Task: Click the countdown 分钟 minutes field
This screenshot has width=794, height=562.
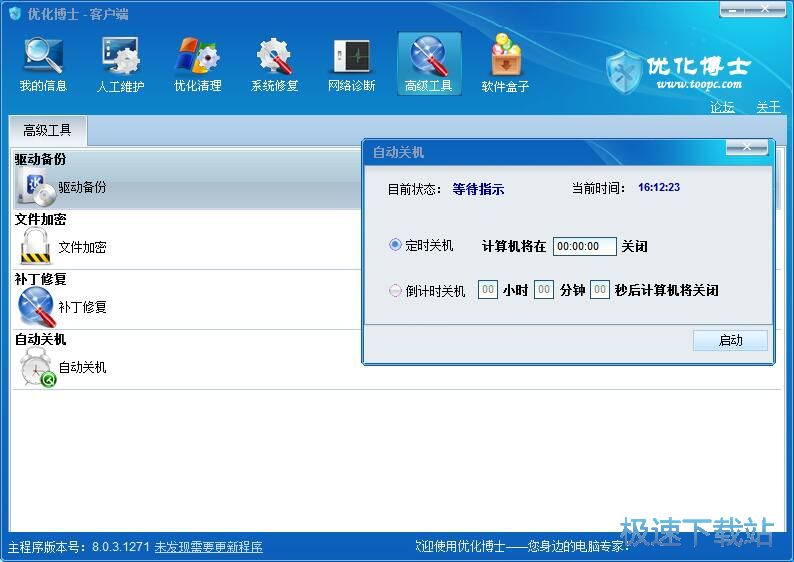Action: click(544, 290)
